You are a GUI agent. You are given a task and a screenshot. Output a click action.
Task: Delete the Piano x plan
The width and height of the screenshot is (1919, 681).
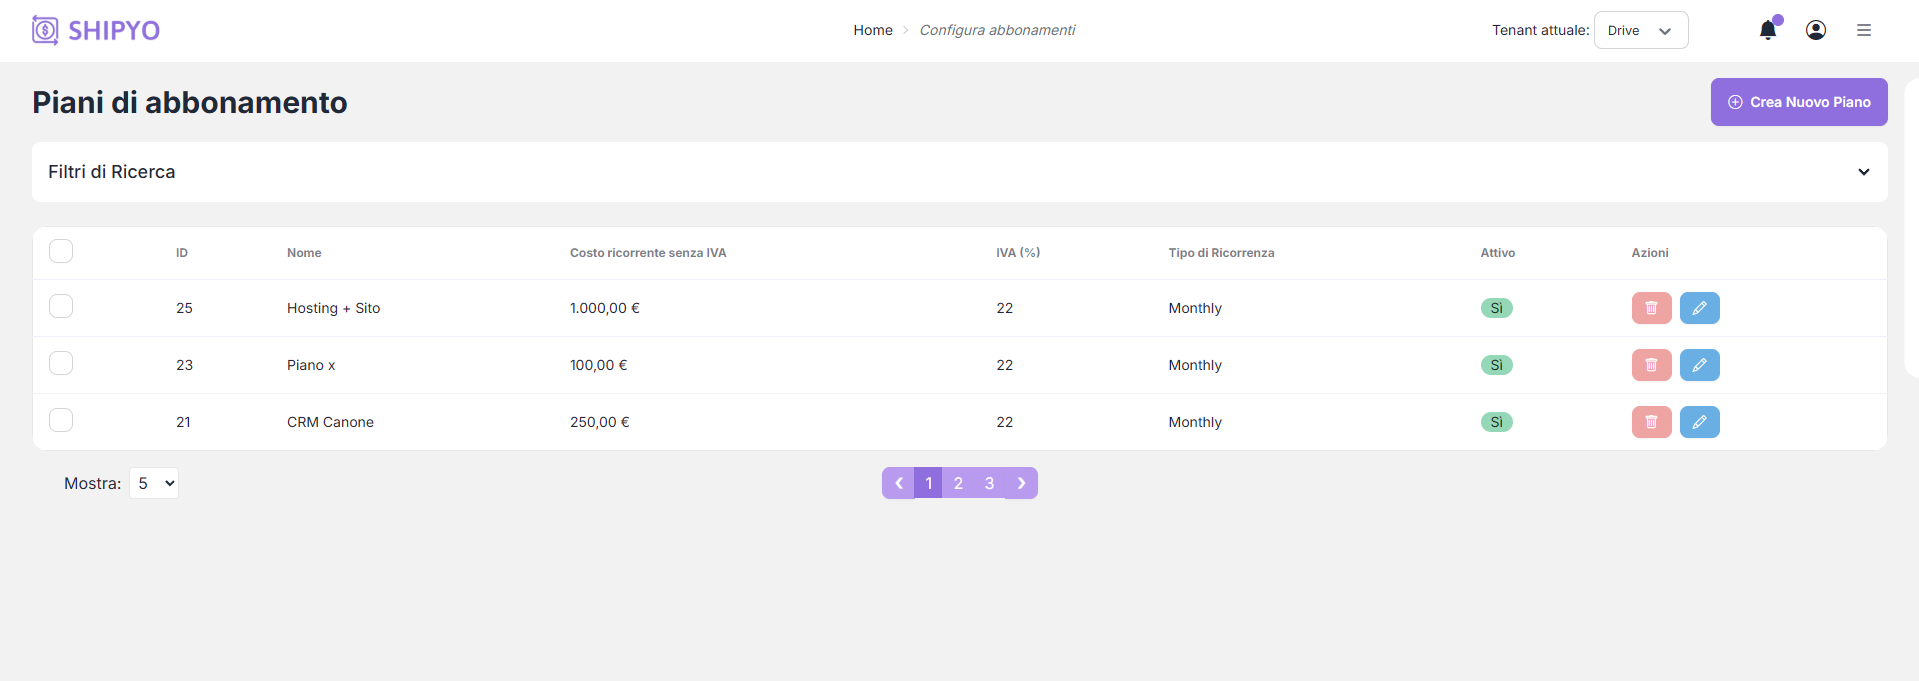1651,365
